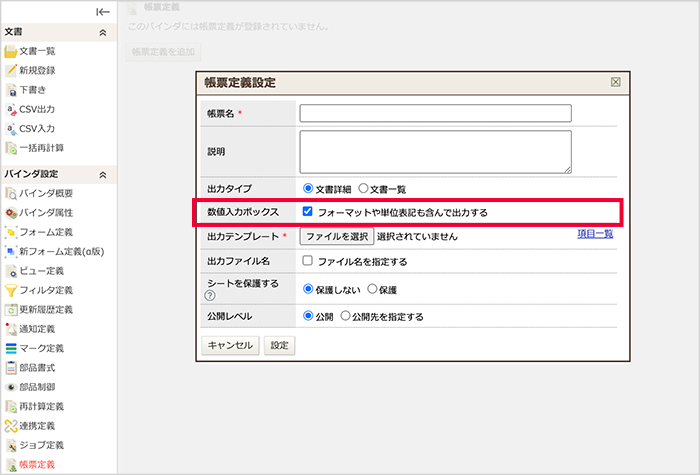Image resolution: width=700 pixels, height=475 pixels.
Task: Select the 文書一覧 output type radio
Action: pyautogui.click(x=363, y=188)
